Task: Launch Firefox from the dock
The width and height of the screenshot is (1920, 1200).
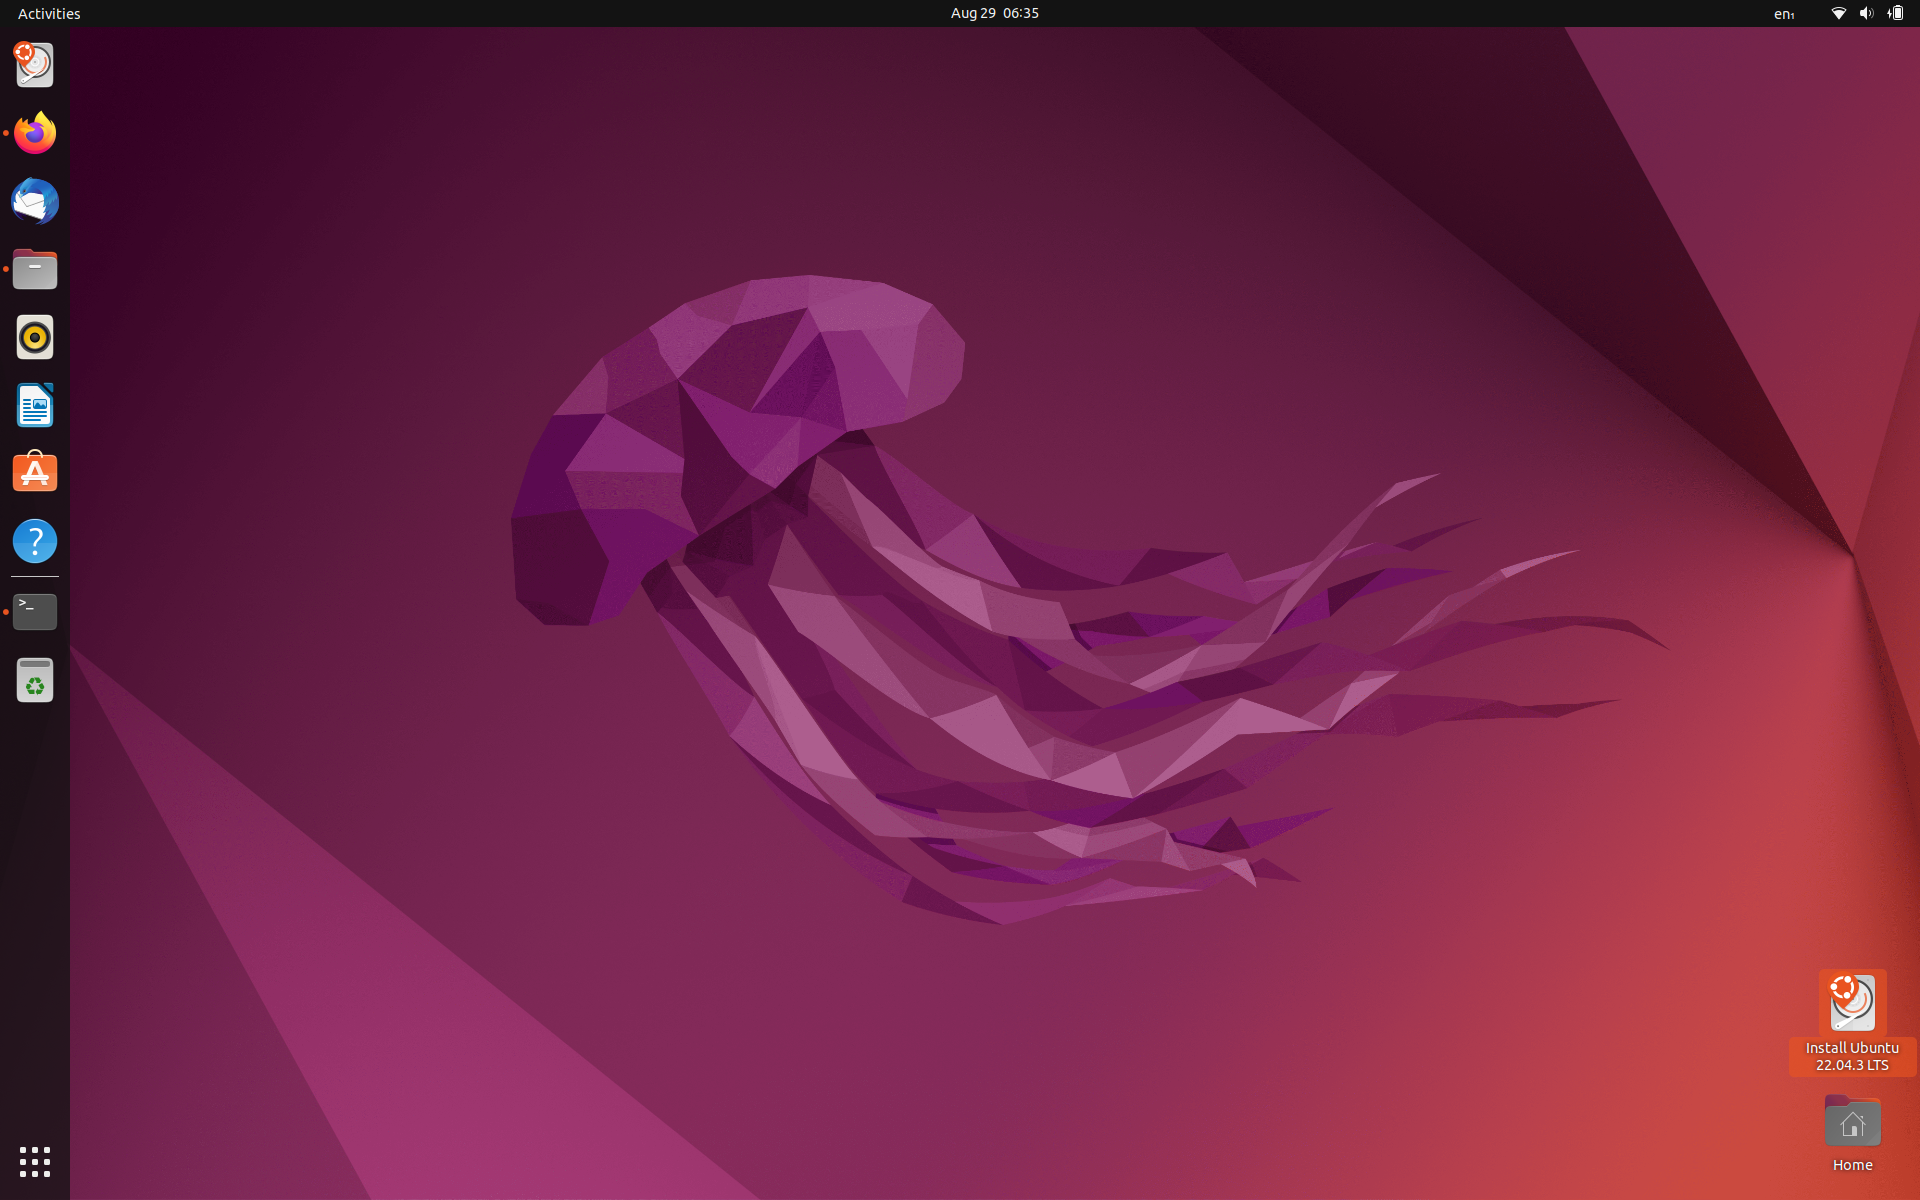Action: pos(34,133)
